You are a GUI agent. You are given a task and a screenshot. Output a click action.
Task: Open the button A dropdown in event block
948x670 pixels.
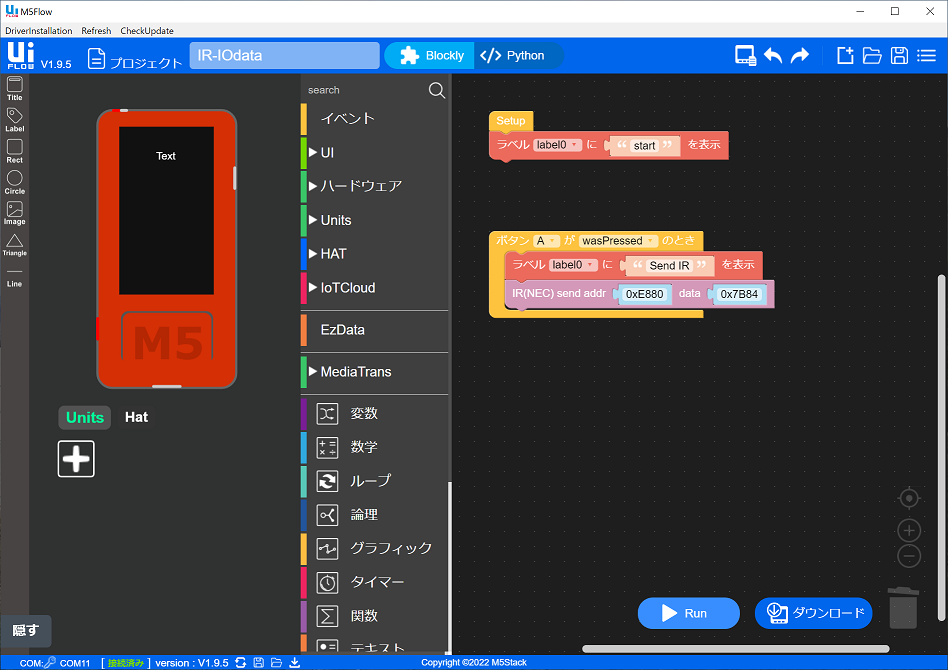545,241
